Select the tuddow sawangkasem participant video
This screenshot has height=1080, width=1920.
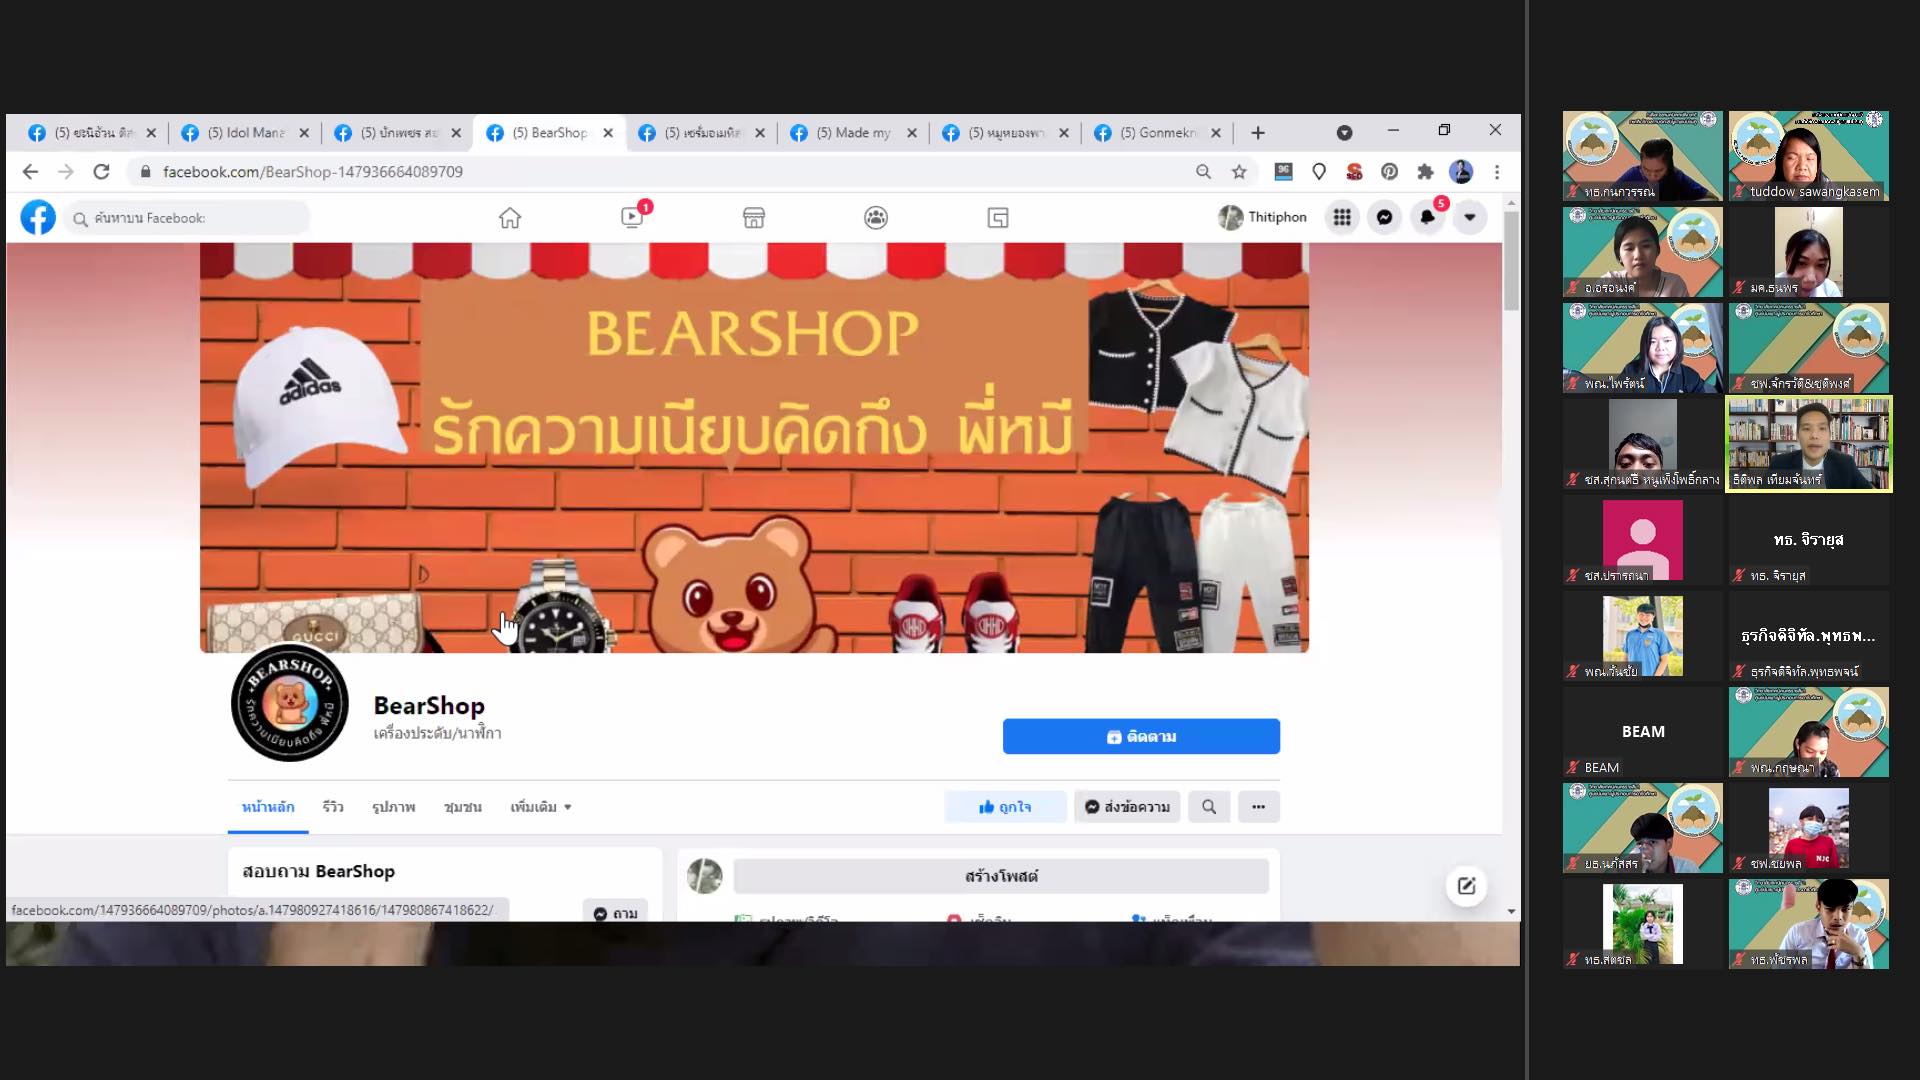tap(1809, 156)
